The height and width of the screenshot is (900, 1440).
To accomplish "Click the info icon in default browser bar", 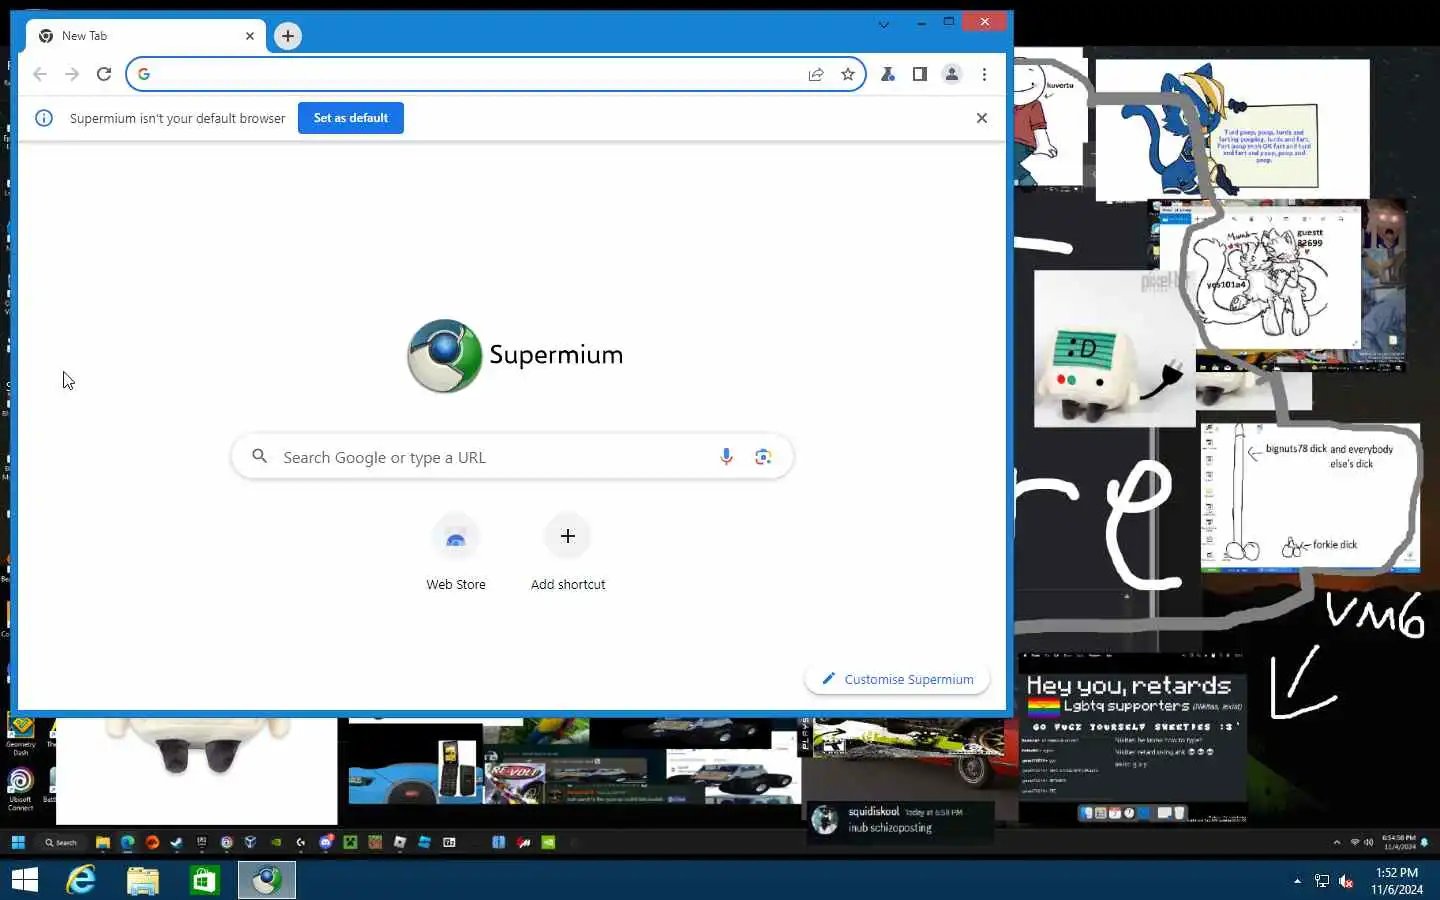I will pos(44,118).
